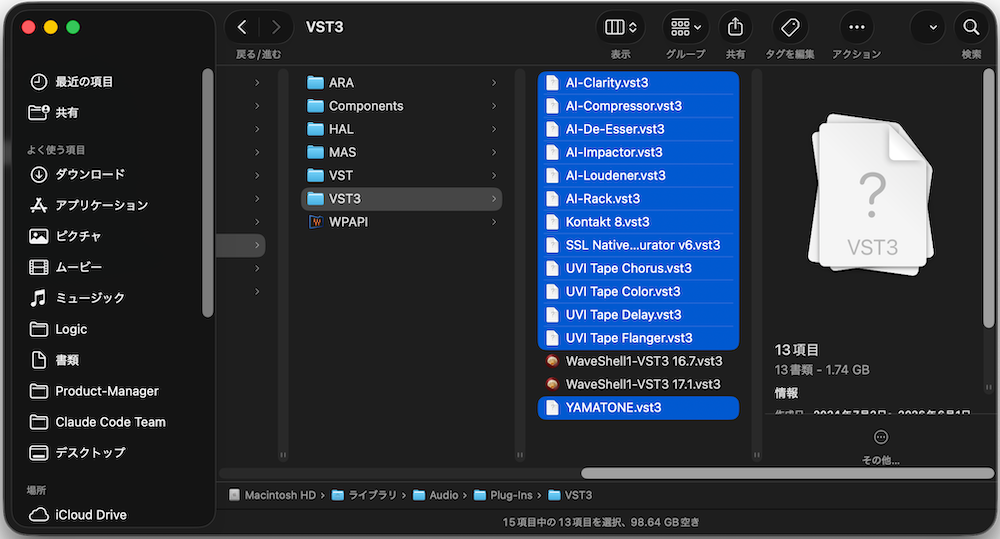Select AI-Impactor.vst3 file
Image resolution: width=1000 pixels, height=539 pixels.
coord(638,152)
